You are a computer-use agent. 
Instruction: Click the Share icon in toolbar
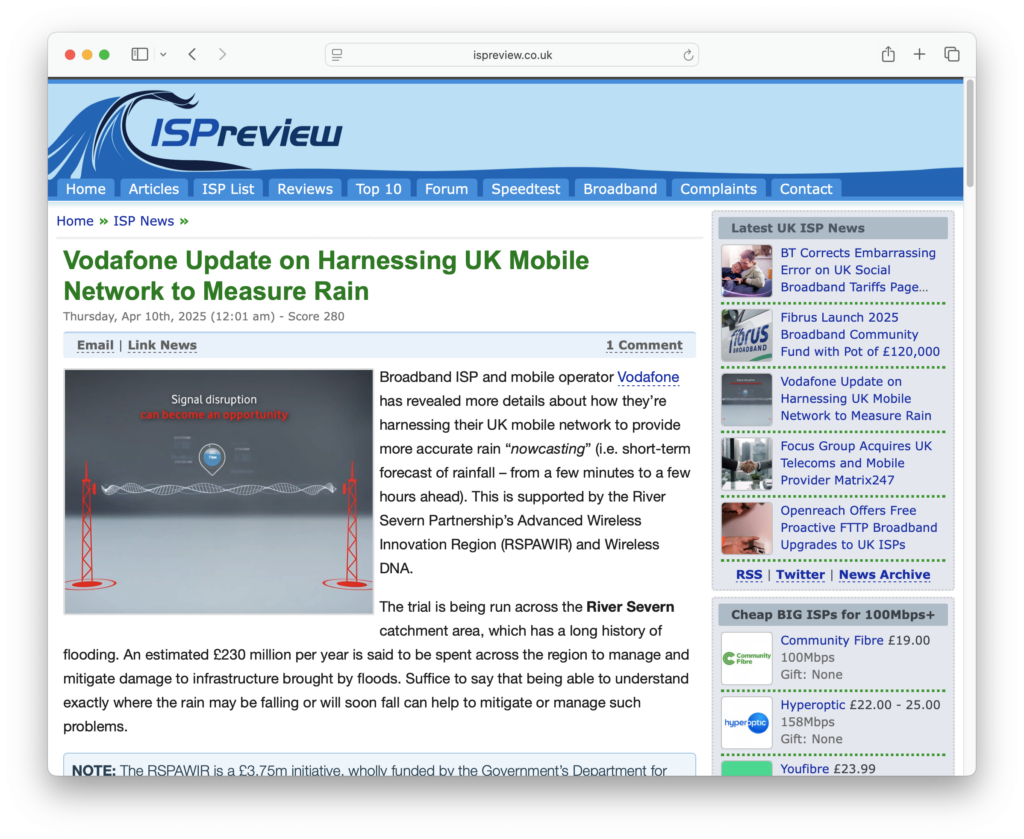[x=888, y=54]
